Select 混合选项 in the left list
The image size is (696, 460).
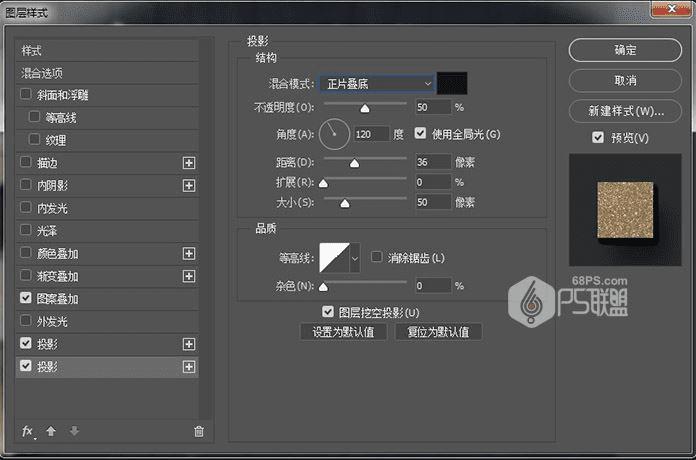tap(107, 73)
